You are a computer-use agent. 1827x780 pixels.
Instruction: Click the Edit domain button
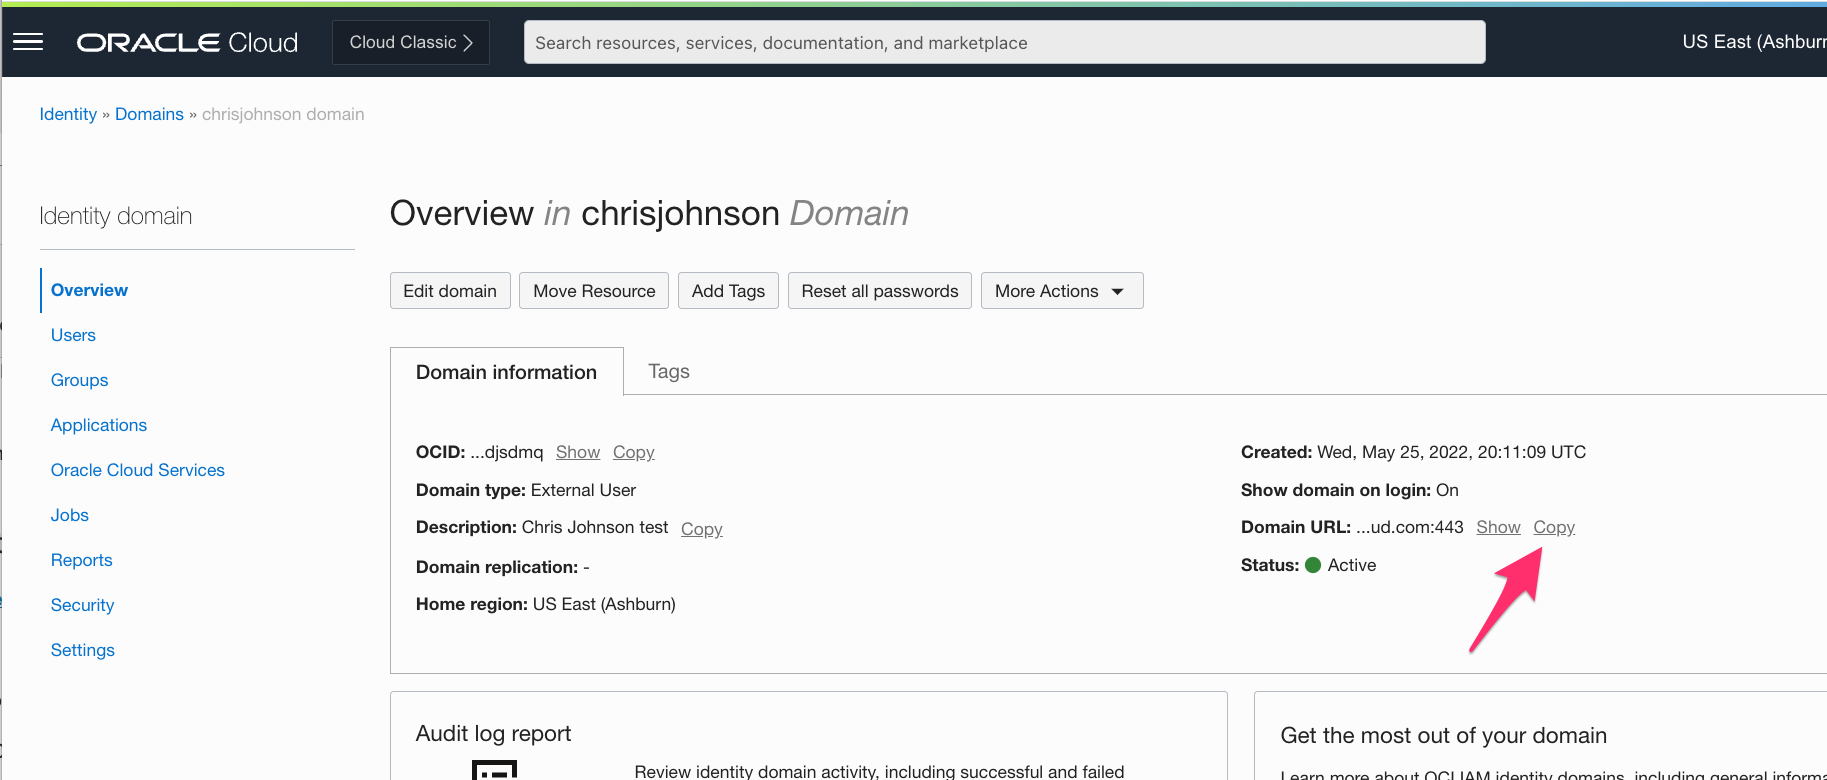click(x=450, y=291)
